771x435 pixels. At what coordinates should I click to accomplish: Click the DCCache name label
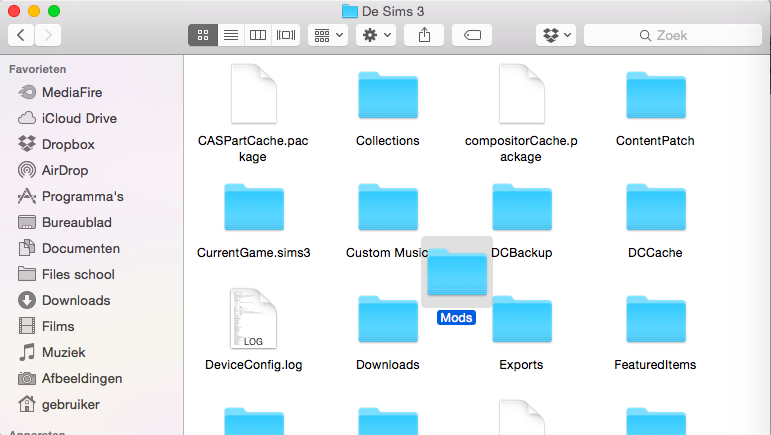pyautogui.click(x=655, y=253)
